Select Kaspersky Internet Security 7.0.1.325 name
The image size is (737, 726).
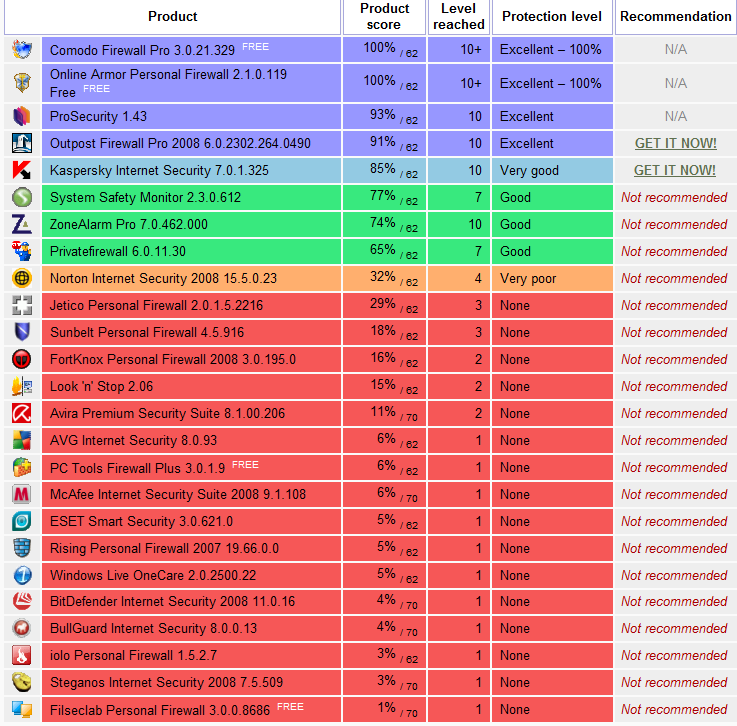click(x=159, y=170)
